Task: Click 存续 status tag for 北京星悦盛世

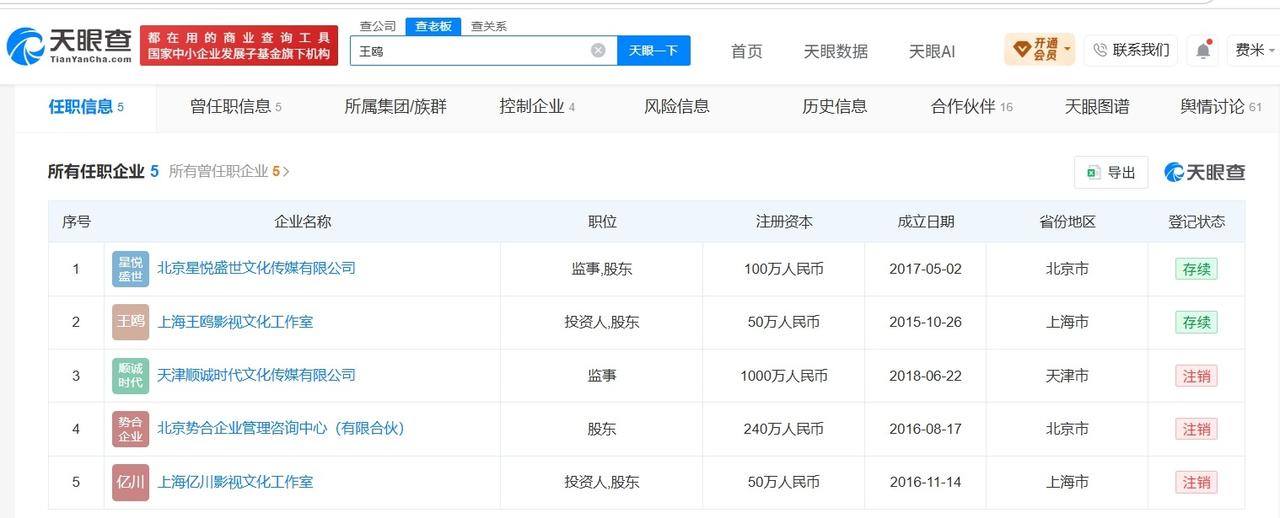Action: click(x=1196, y=269)
